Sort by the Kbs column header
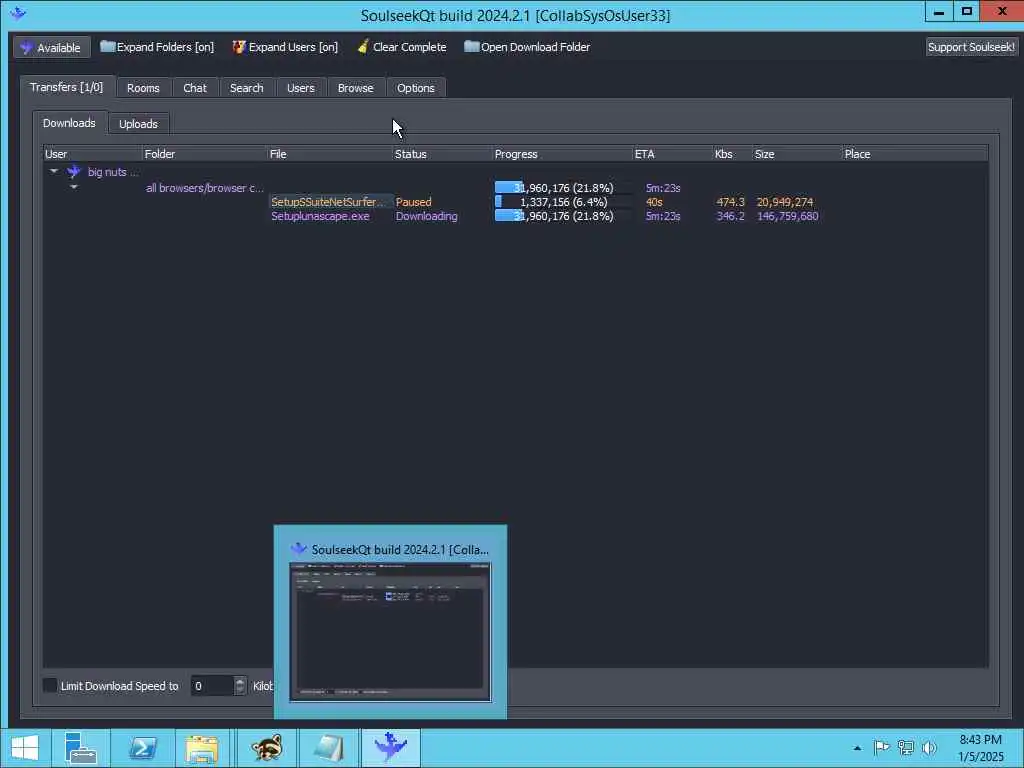Screen dimensions: 1024x768 click(732, 154)
